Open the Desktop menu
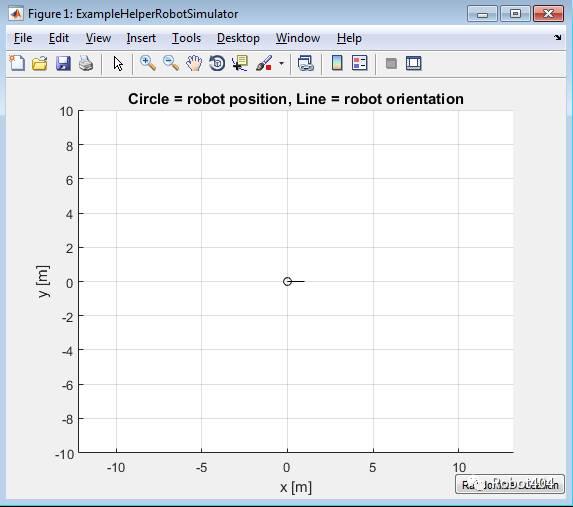The image size is (573, 507). tap(238, 38)
